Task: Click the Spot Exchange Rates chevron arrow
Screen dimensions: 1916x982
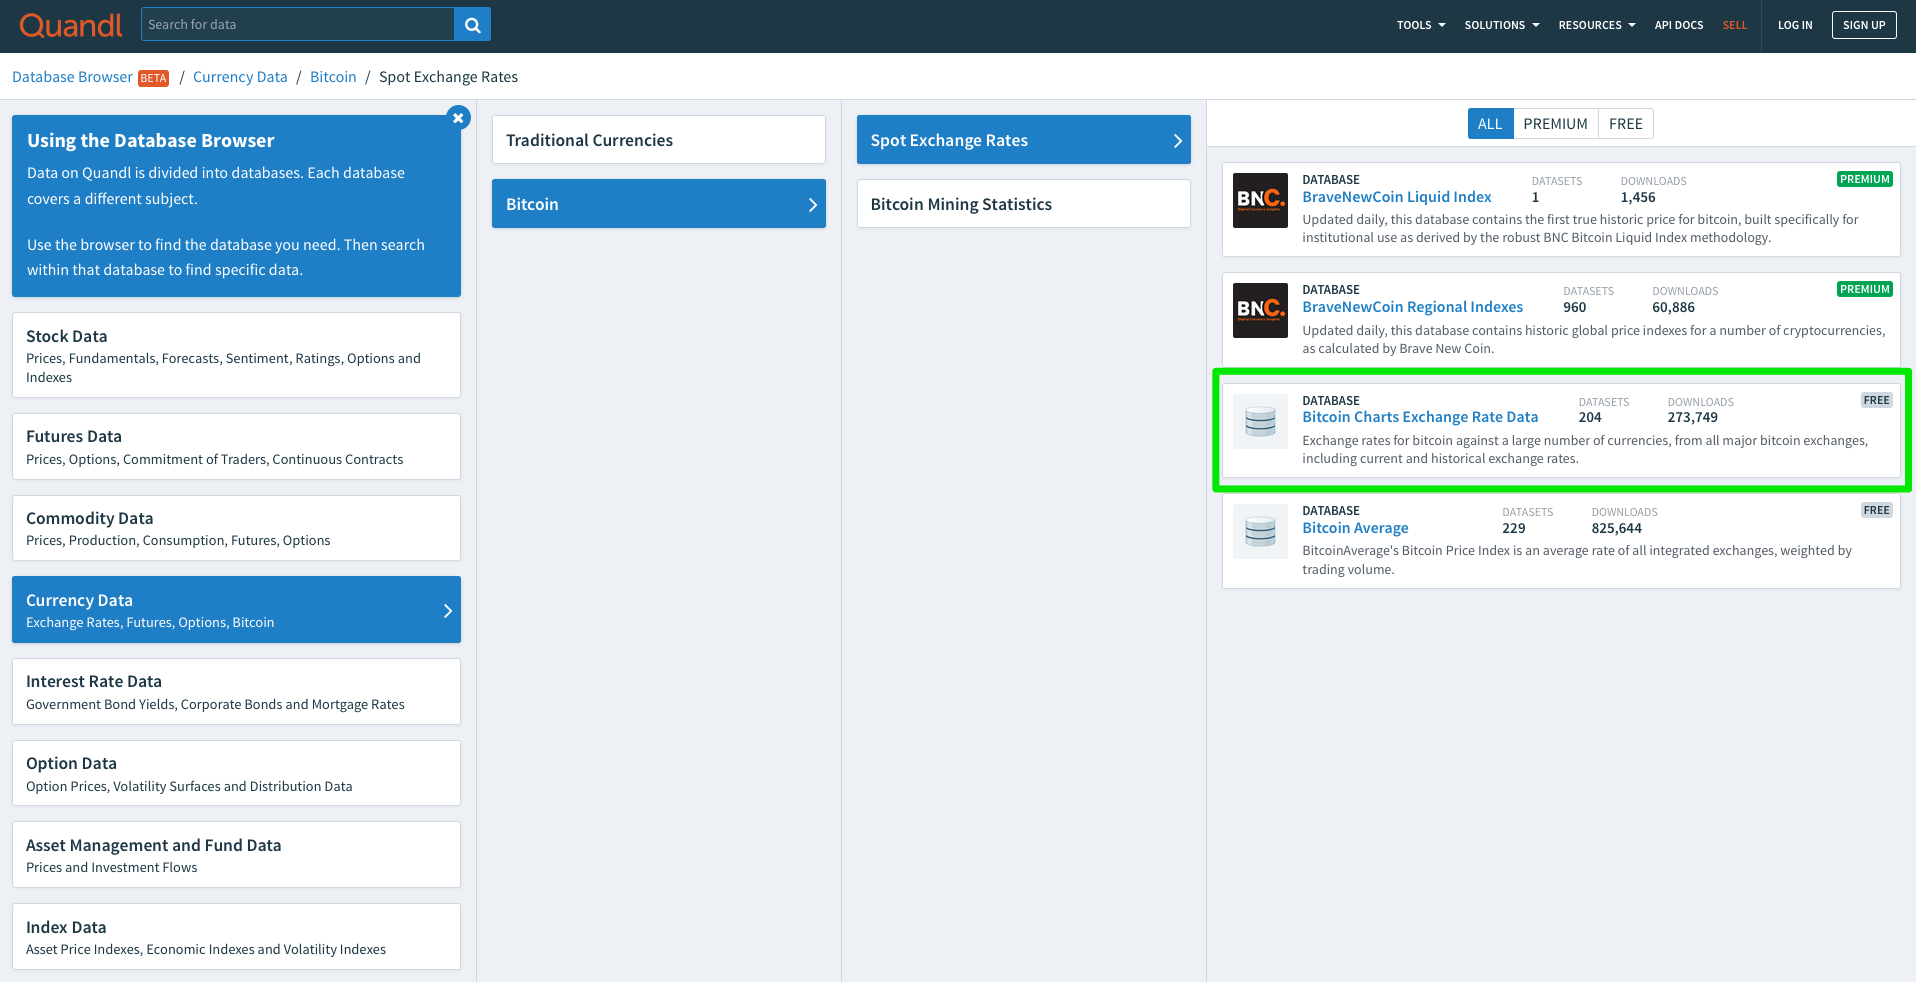Action: click(1177, 141)
